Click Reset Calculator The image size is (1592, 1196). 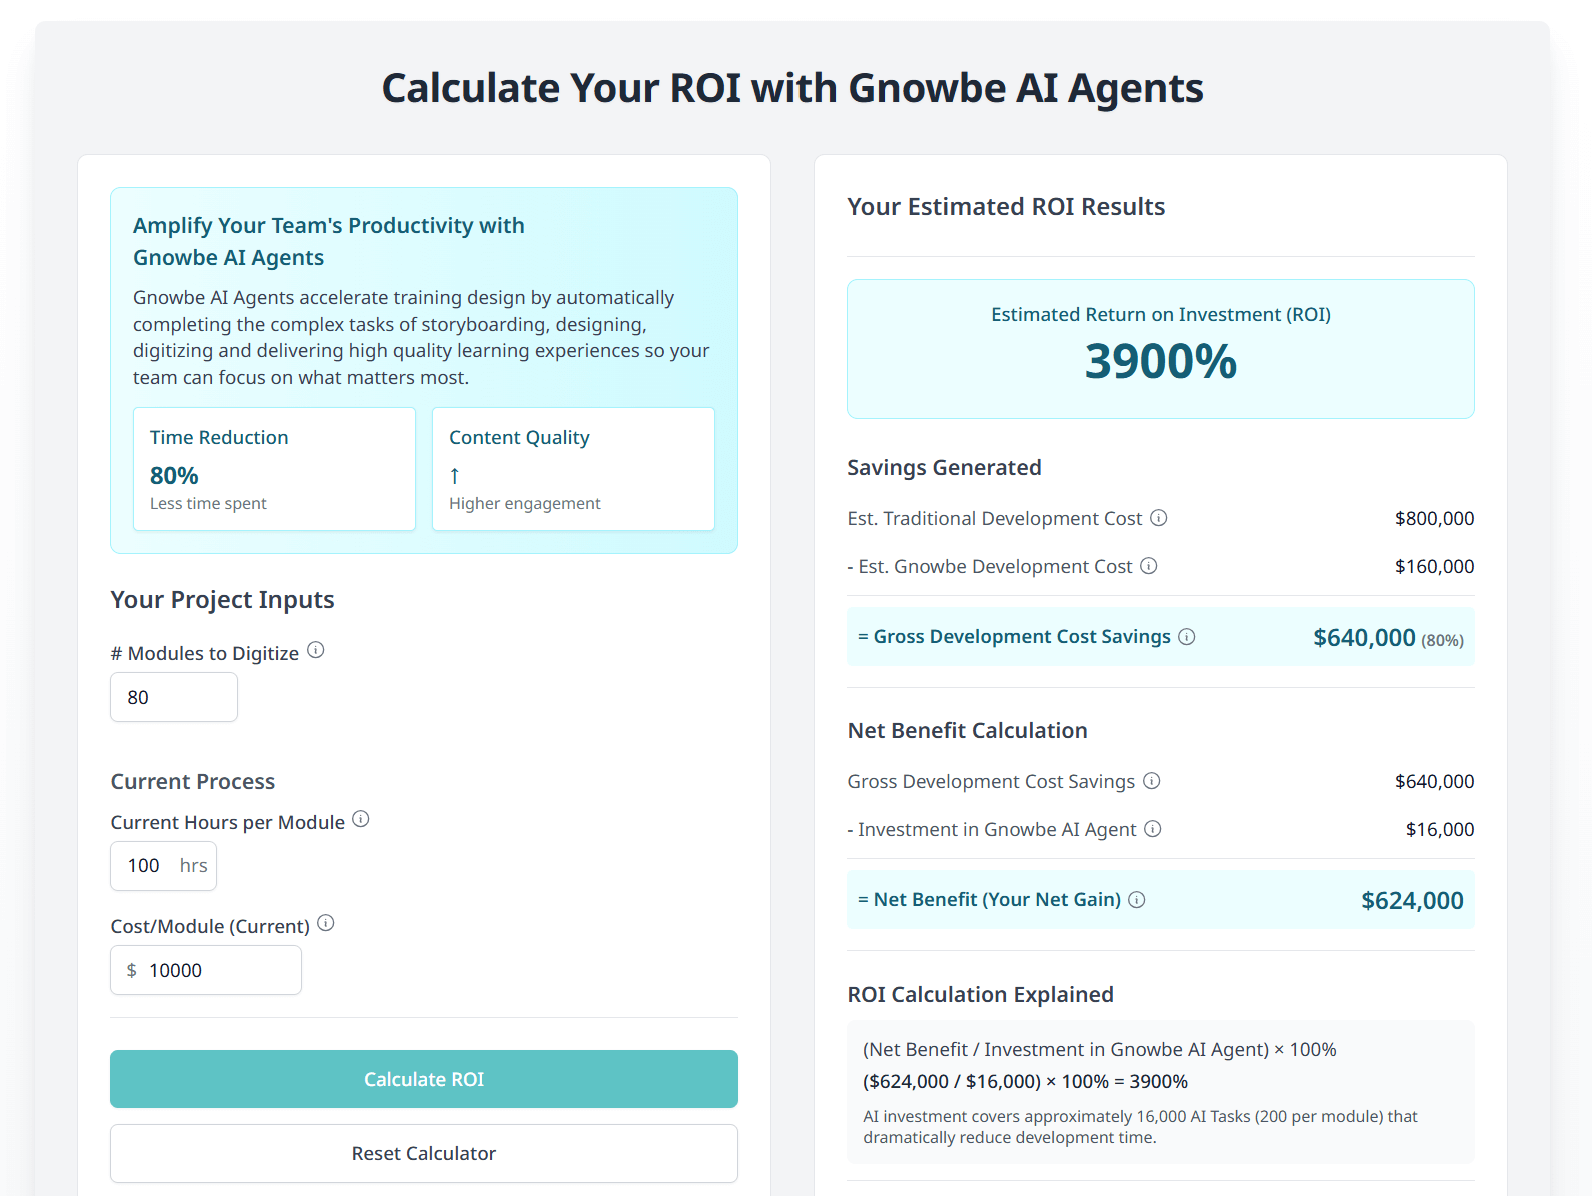click(423, 1153)
